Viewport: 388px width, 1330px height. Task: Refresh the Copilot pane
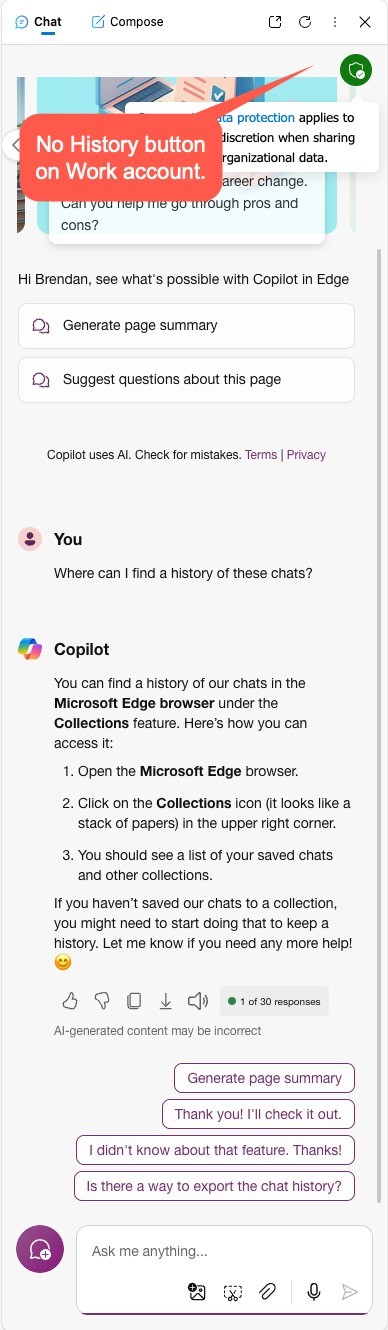click(305, 21)
